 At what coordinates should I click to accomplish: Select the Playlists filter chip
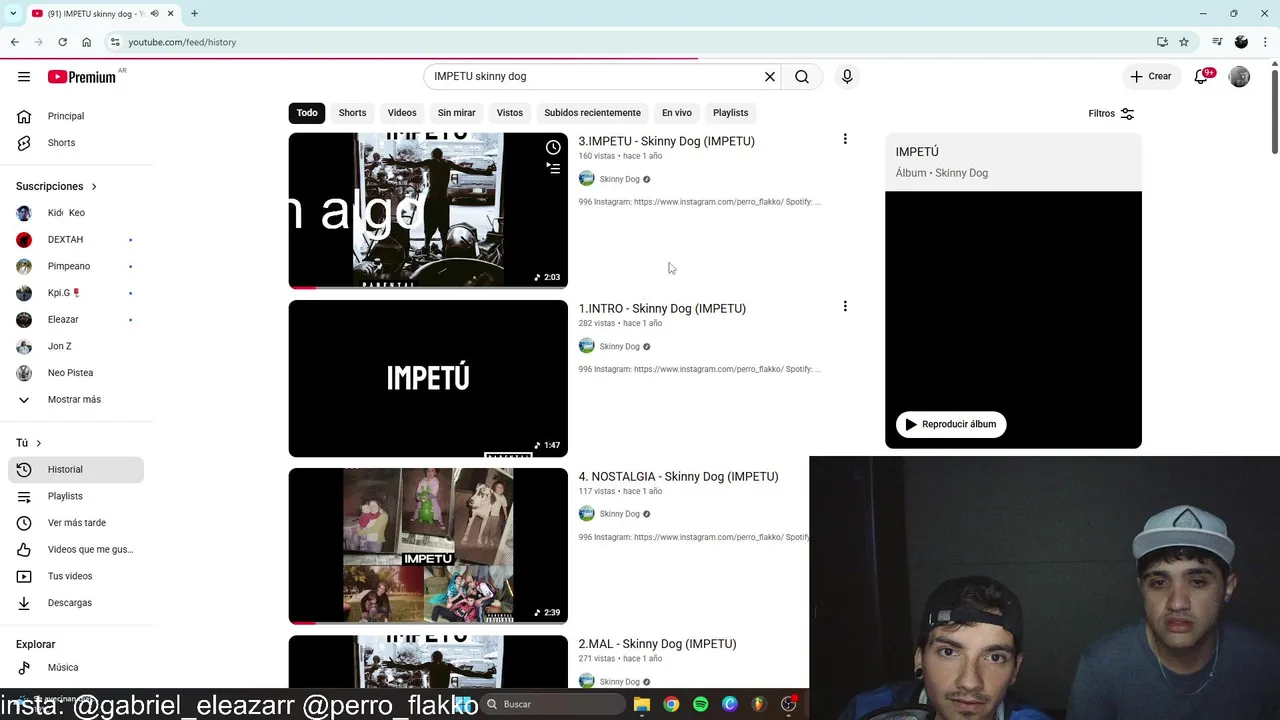click(x=730, y=113)
